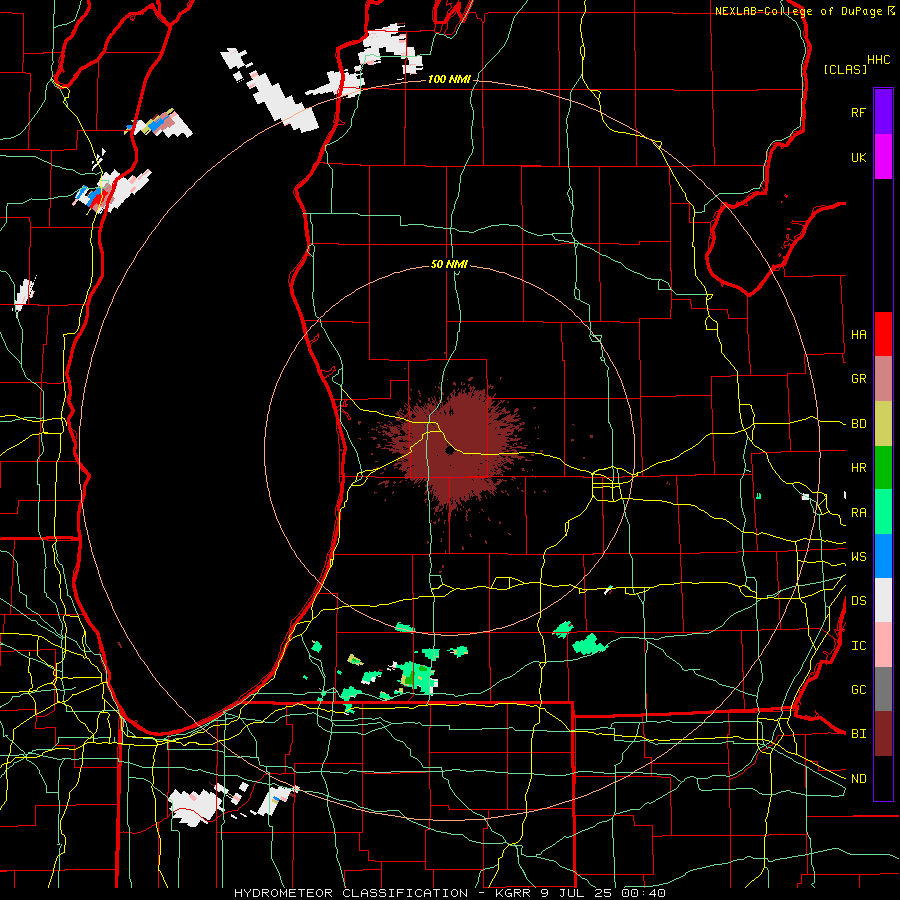Click the HYDROMETEOR CLASSIFICATION KGRR footer title

(x=450, y=893)
